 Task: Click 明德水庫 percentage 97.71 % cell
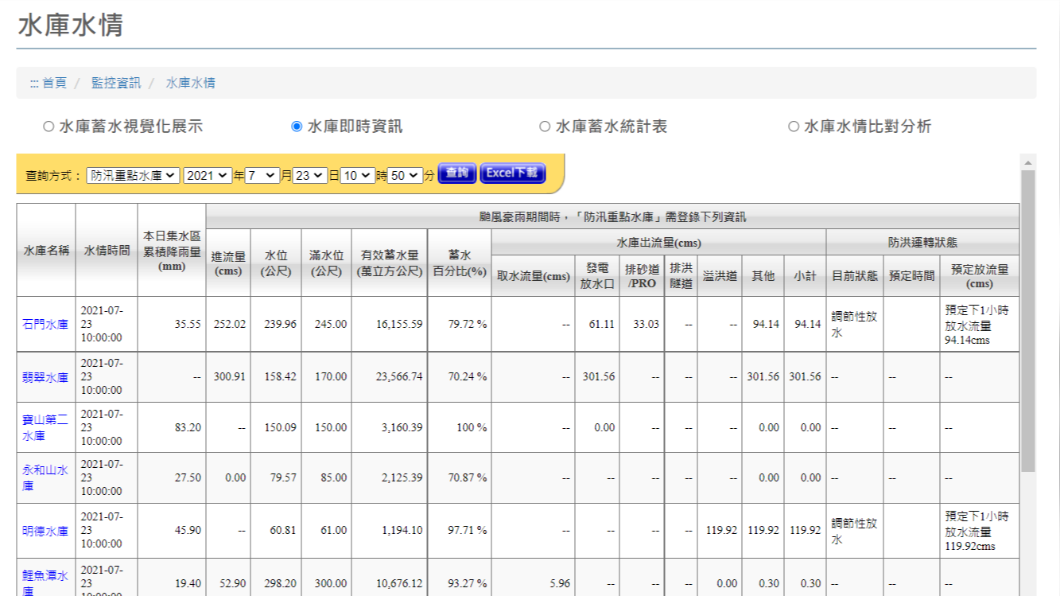(460, 530)
